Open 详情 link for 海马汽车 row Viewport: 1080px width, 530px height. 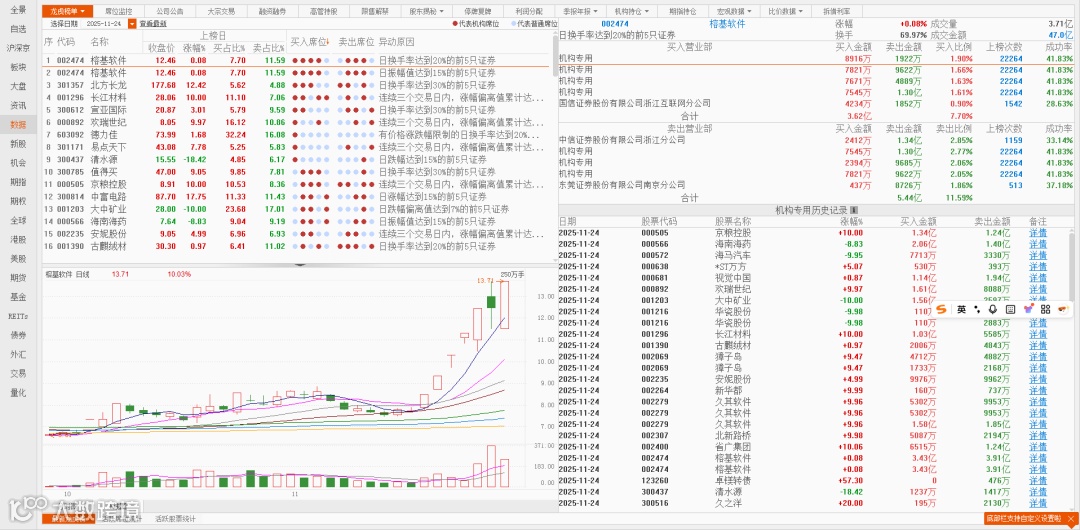coord(1037,256)
